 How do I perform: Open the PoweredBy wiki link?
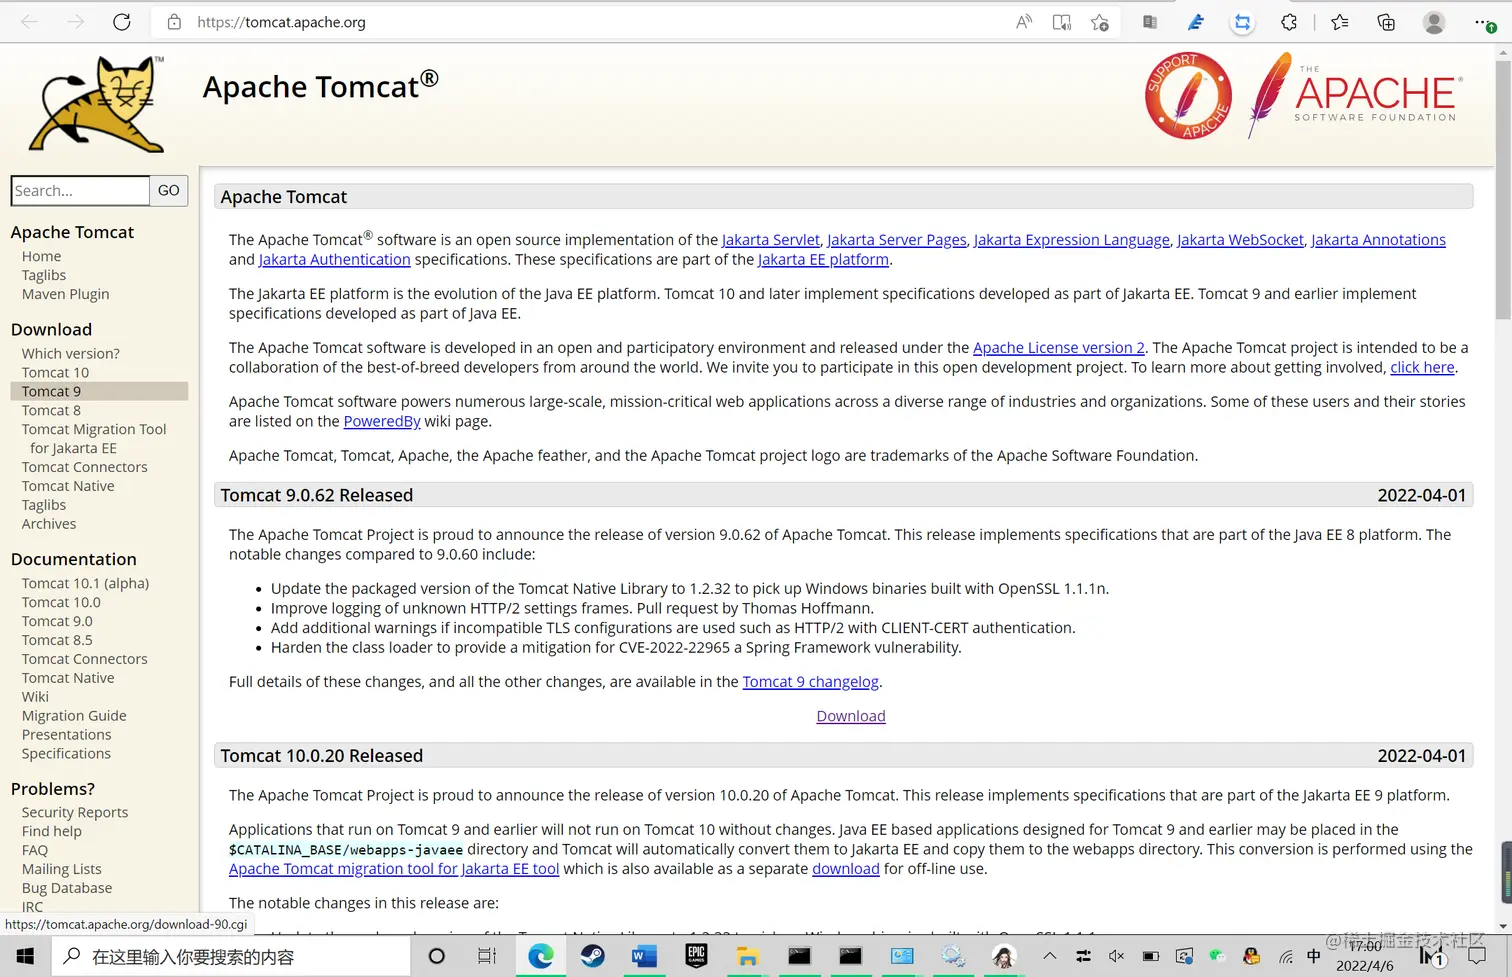pyautogui.click(x=382, y=422)
